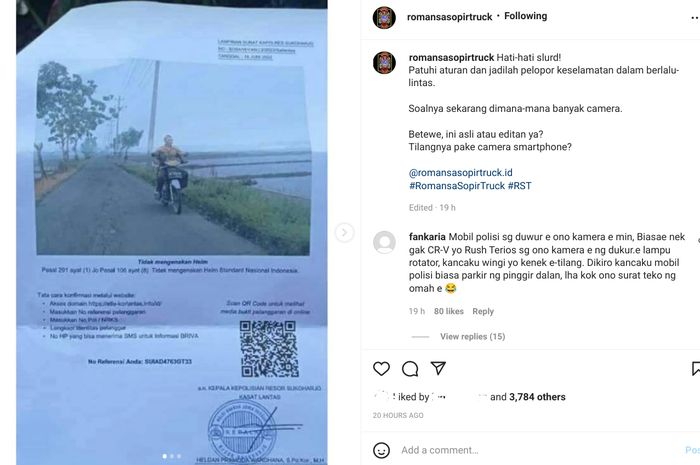View 80 likes on fankaria's comment
The width and height of the screenshot is (700, 465).
pyautogui.click(x=449, y=311)
